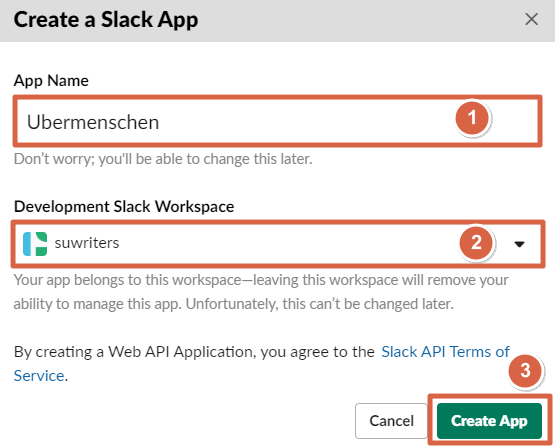Close the Create a Slack App dialog
The height and width of the screenshot is (447, 555).
coord(531,19)
